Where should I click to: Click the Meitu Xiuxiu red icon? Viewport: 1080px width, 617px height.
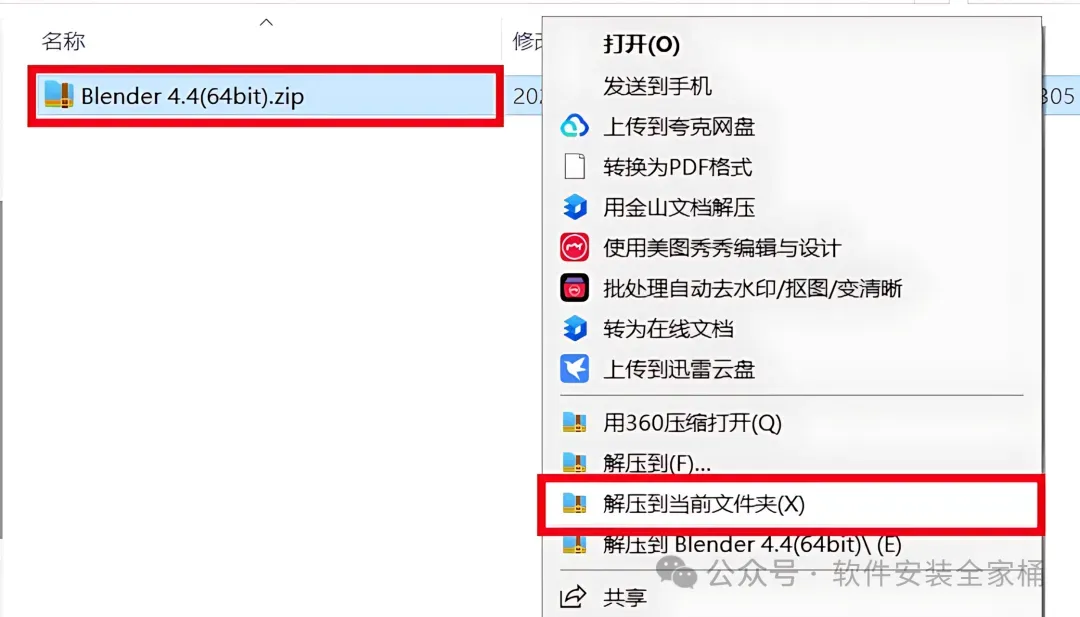pyautogui.click(x=574, y=247)
